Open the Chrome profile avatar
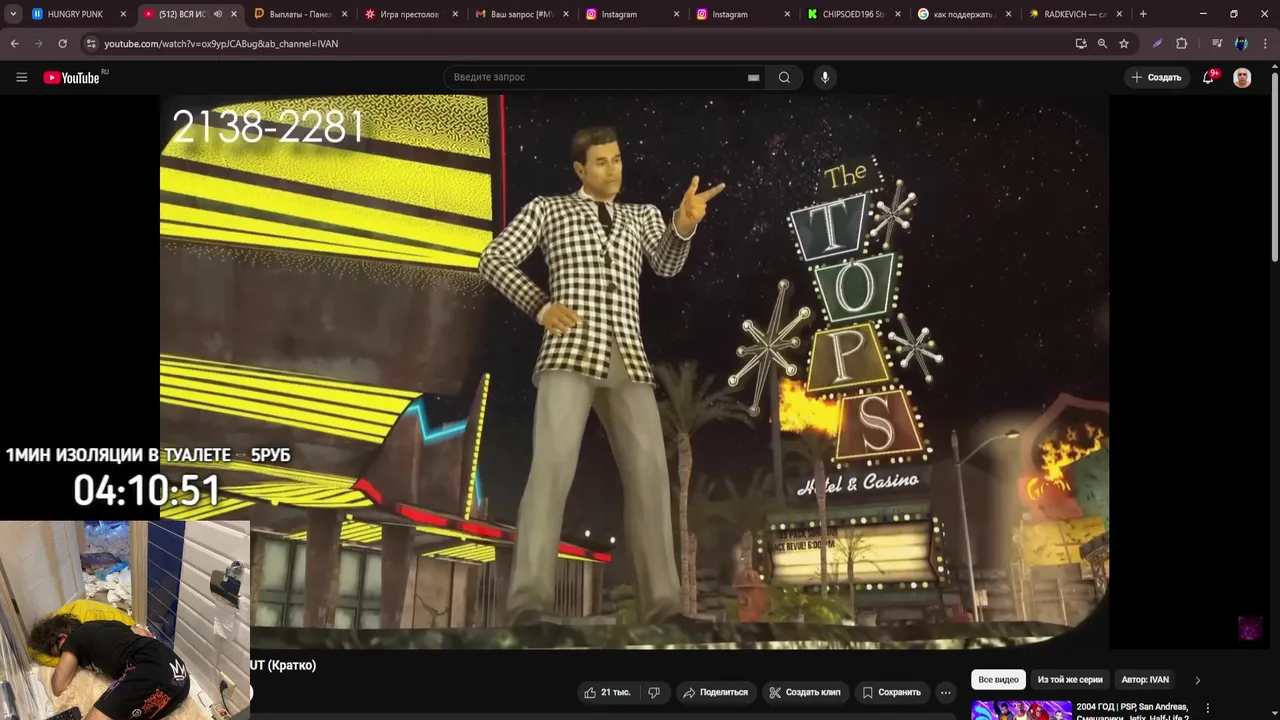Screen dimensions: 1280x720 pos(1241,44)
